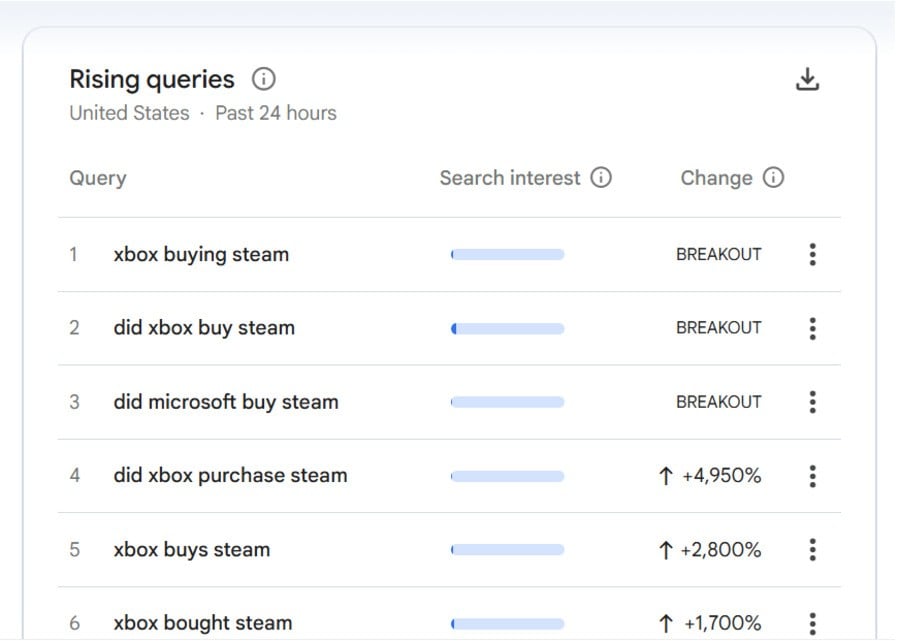This screenshot has width=900, height=641.
Task: Open more options for 'xbox buying steam'
Action: 812,255
